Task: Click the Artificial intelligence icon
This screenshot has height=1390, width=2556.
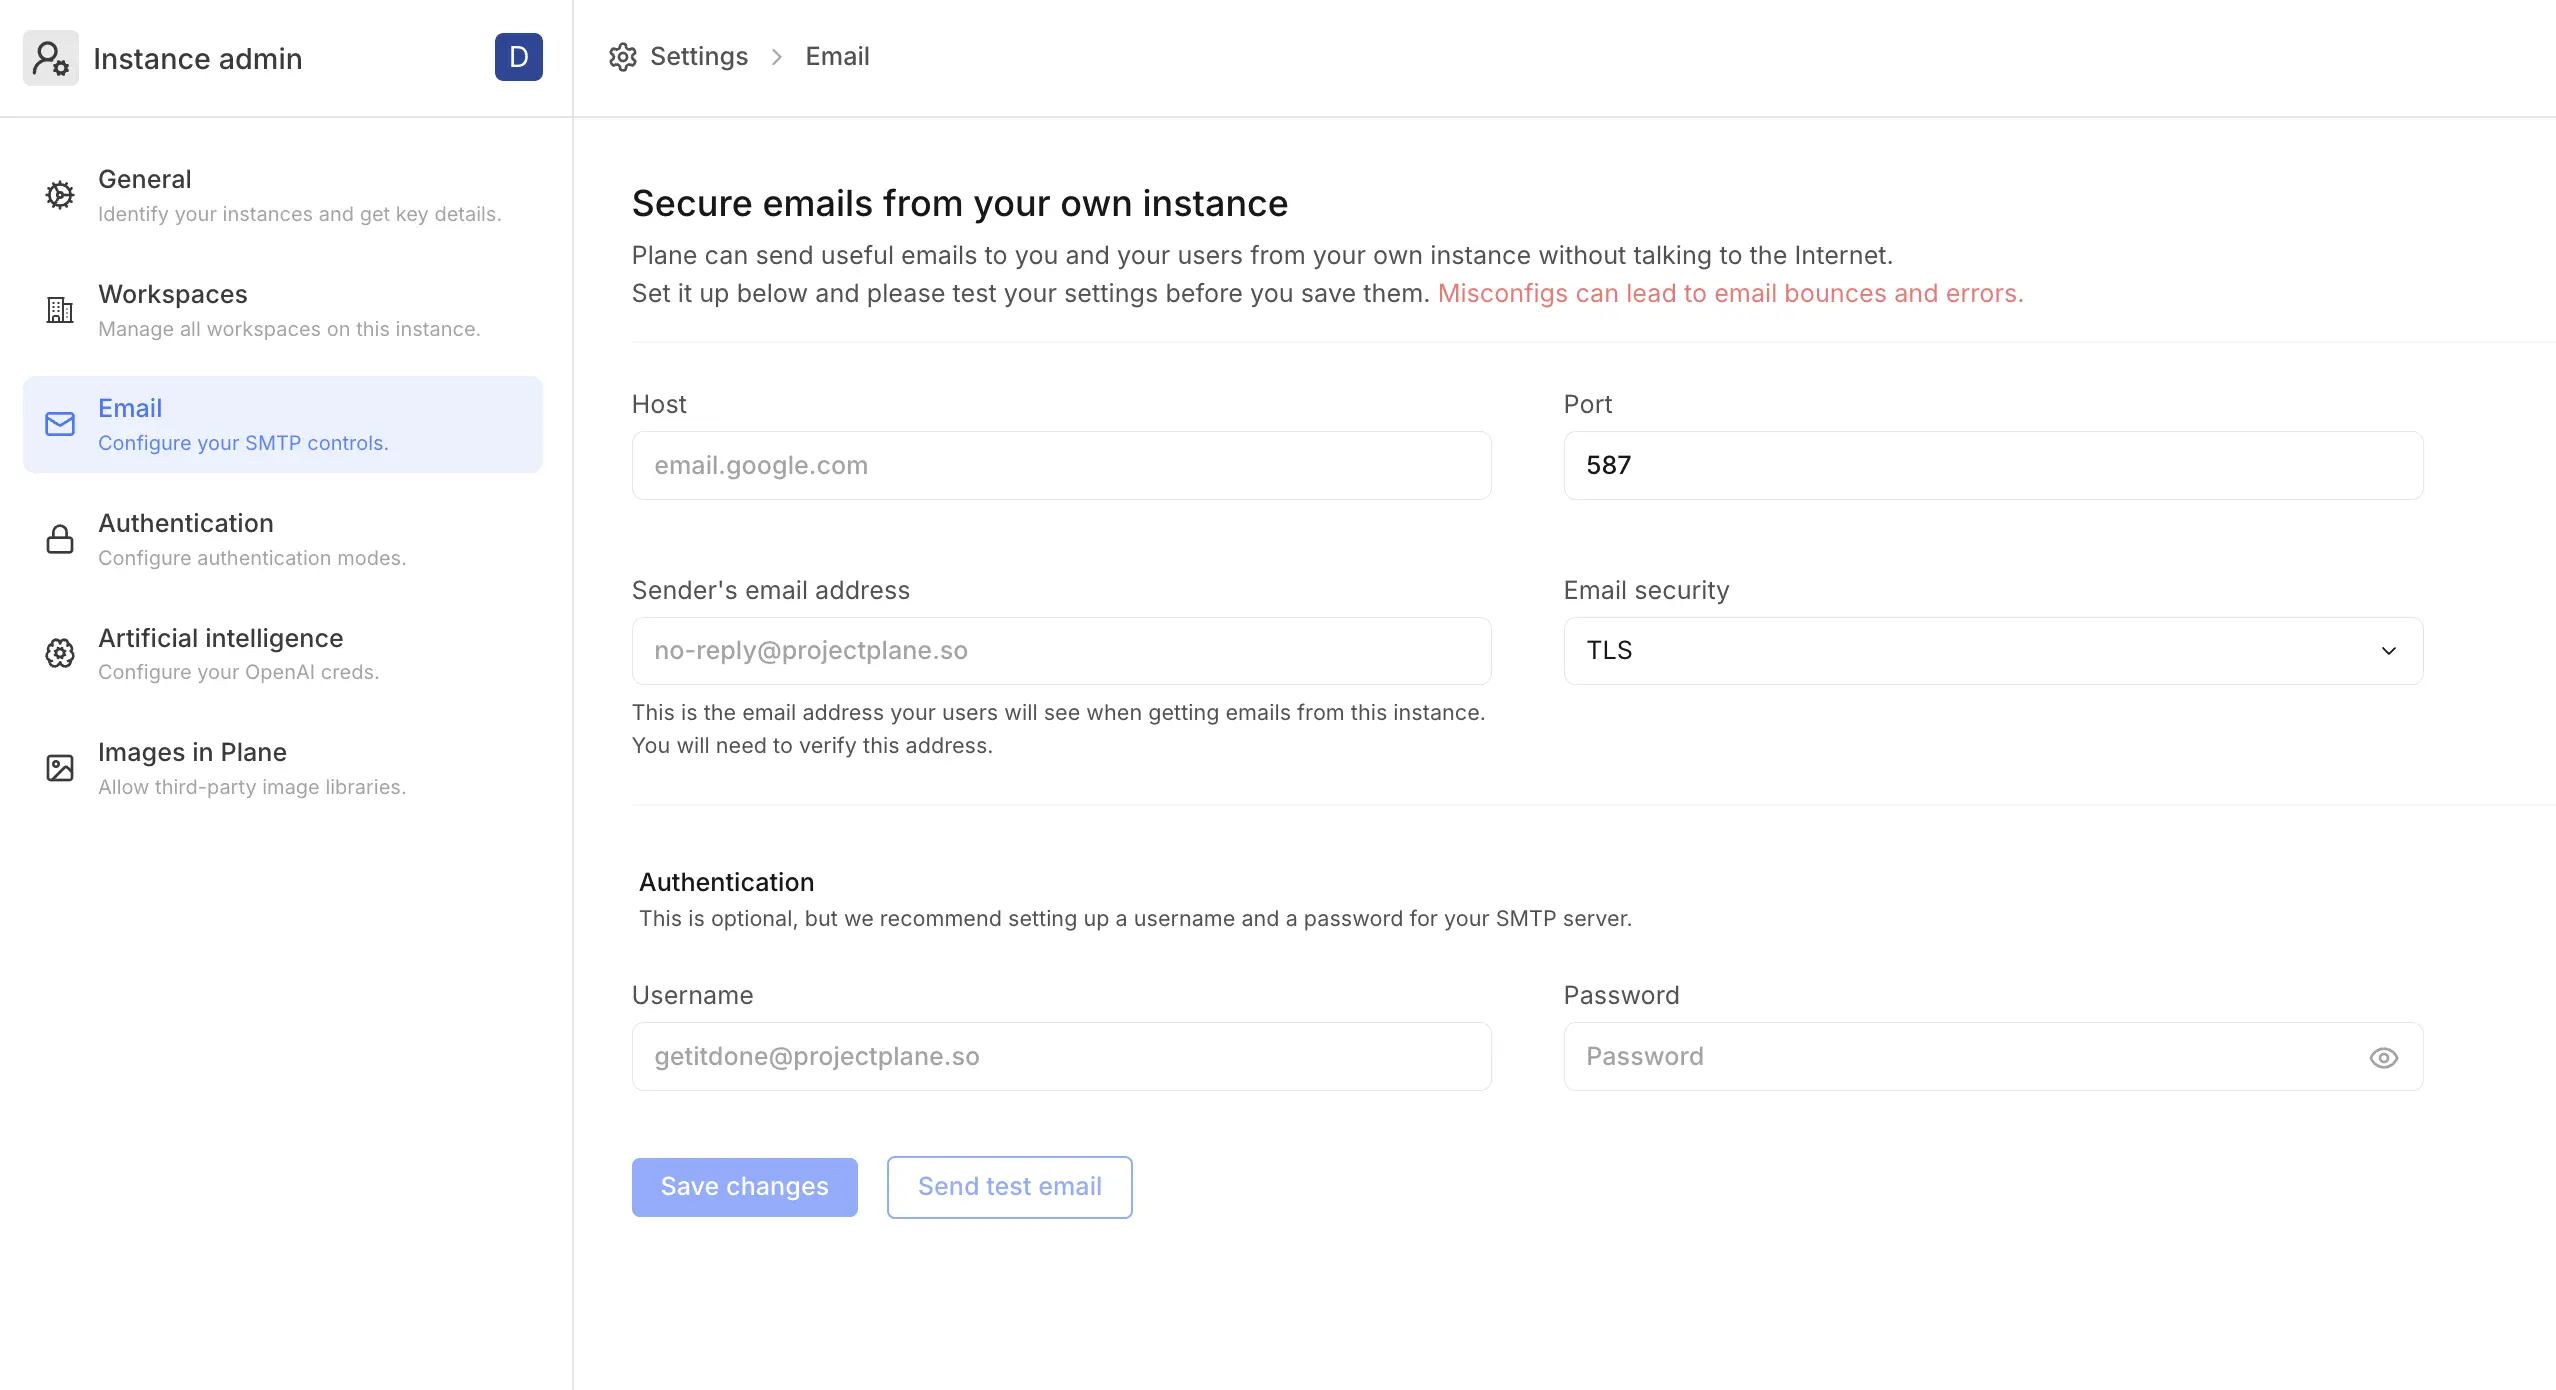Action: 60,653
